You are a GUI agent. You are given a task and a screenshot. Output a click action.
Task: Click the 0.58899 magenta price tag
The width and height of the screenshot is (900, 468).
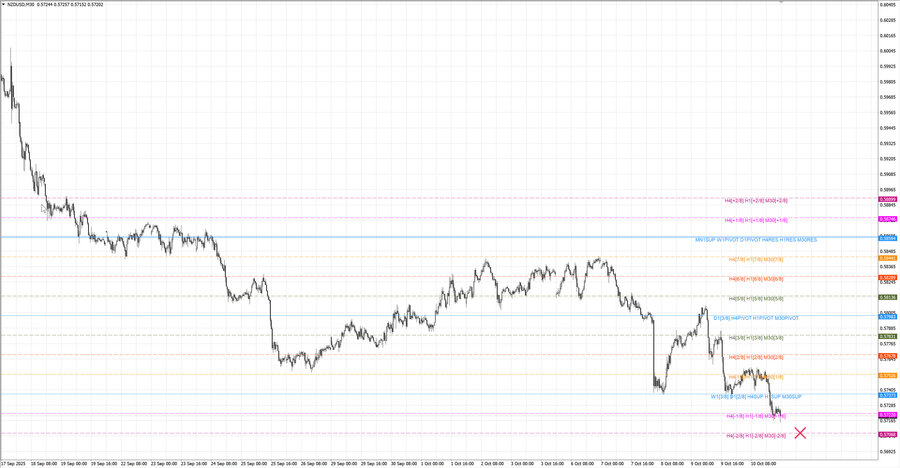pos(887,200)
